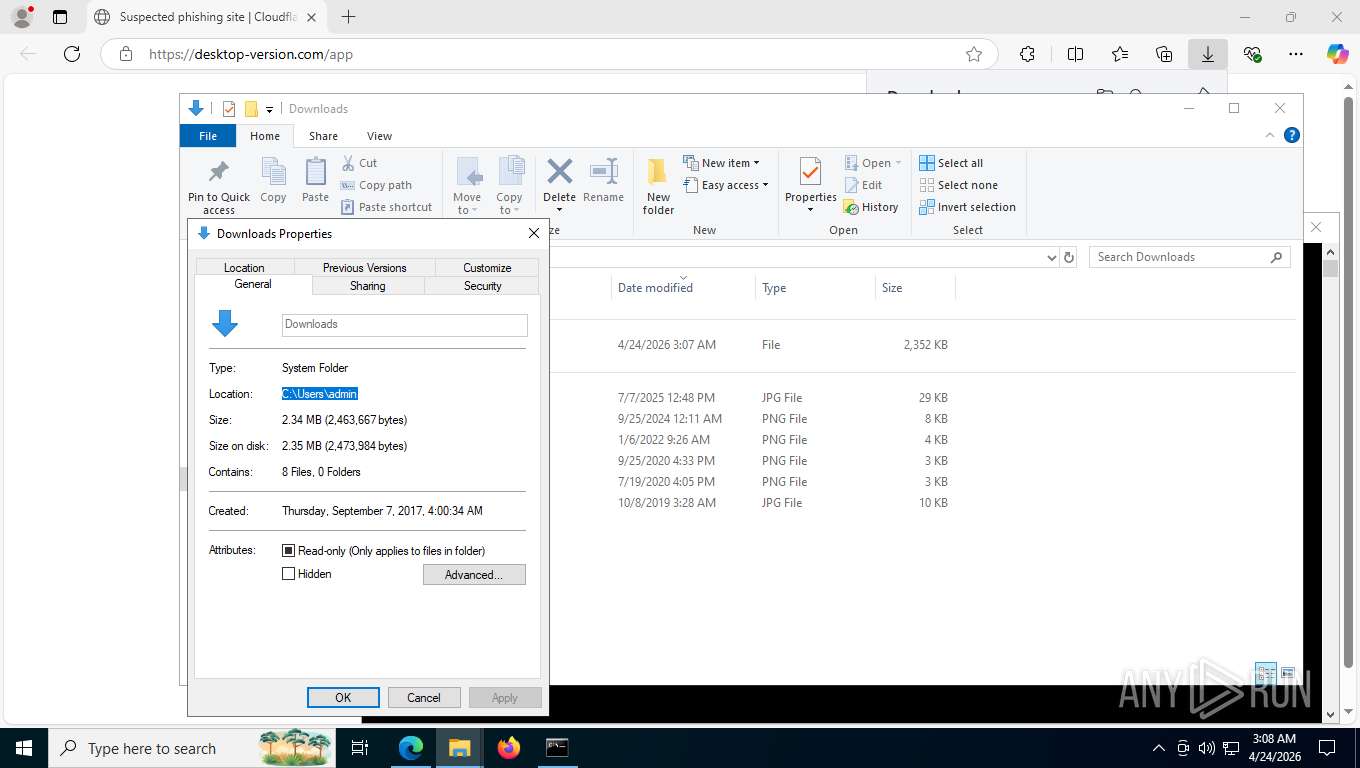This screenshot has height=768, width=1360.
Task: Switch to large icons view
Action: [1287, 673]
